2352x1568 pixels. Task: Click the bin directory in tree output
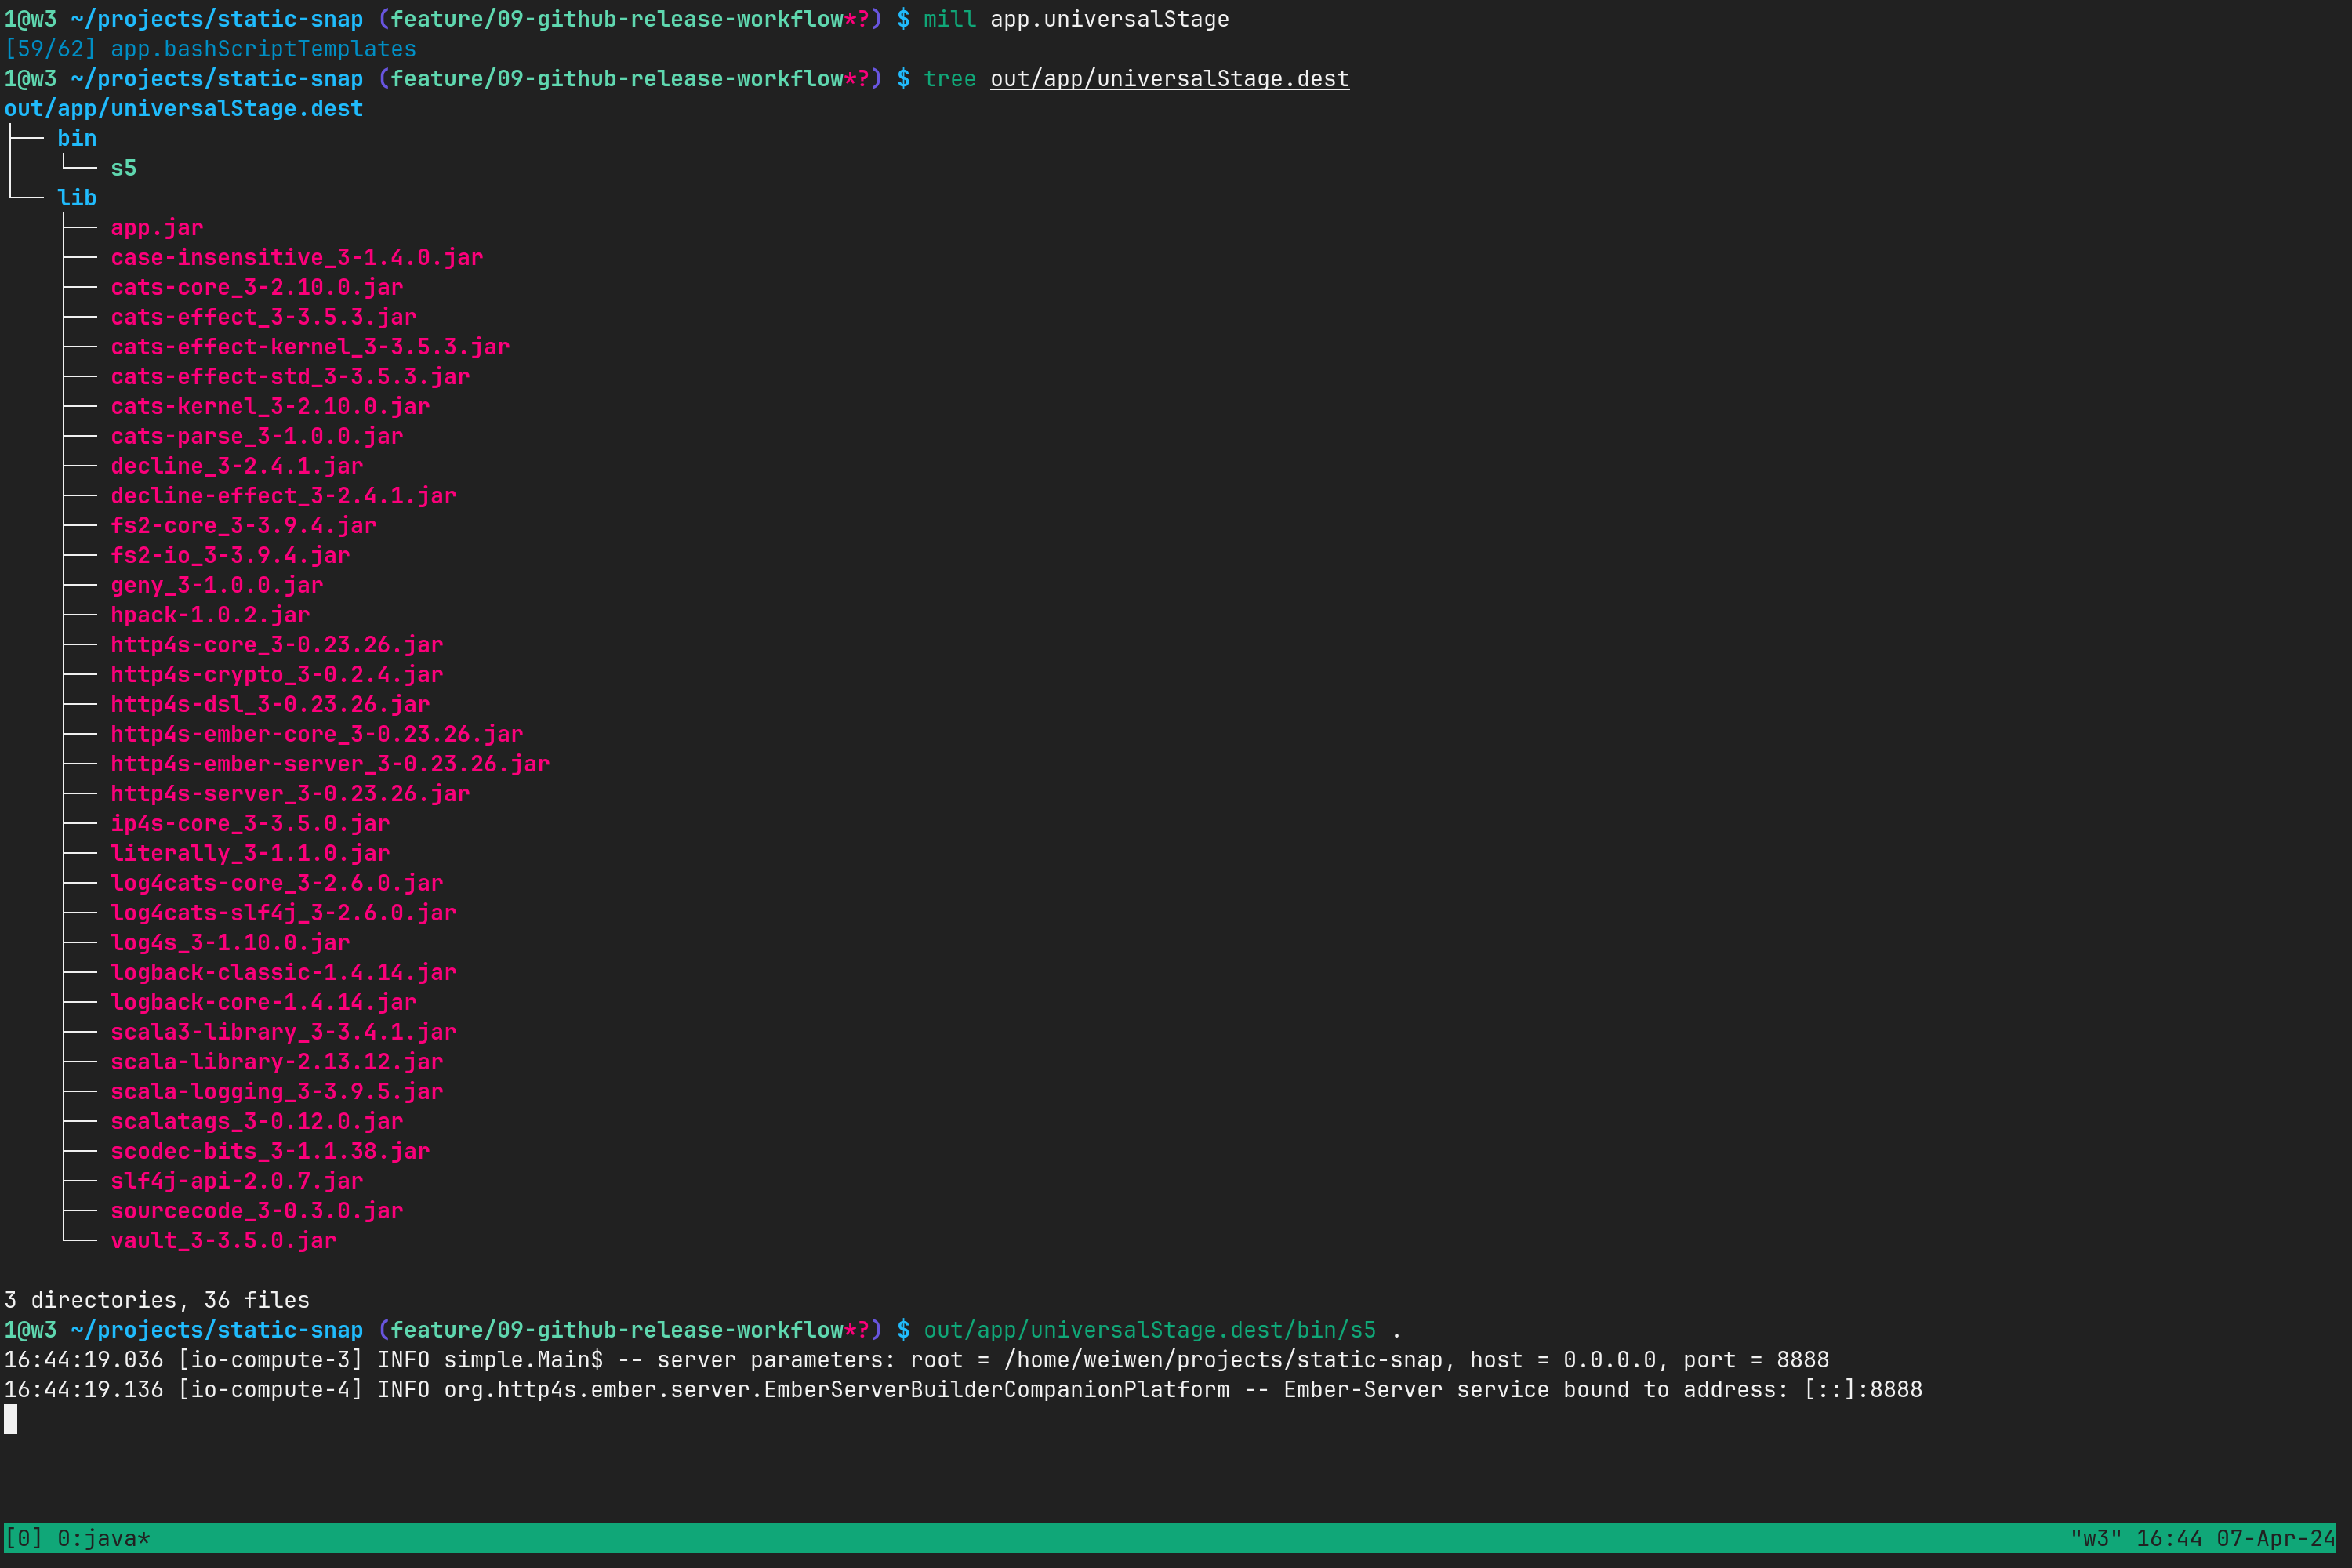pos(77,138)
